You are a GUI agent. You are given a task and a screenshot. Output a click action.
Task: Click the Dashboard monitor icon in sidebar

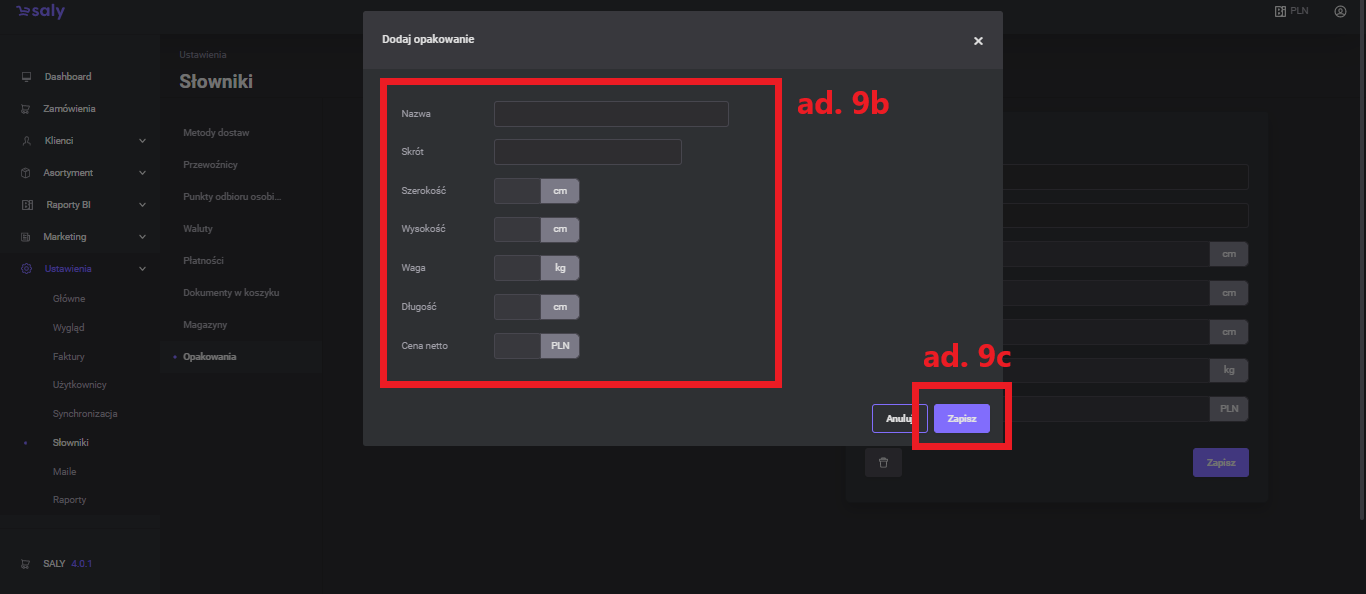(26, 77)
